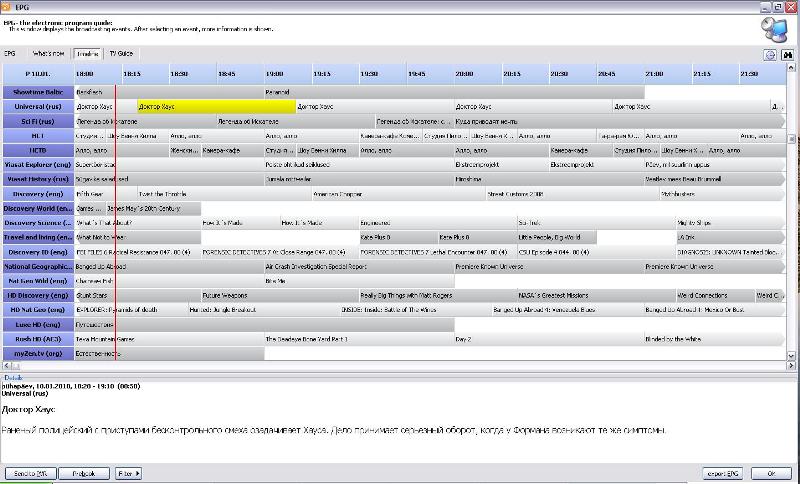This screenshot has width=800, height=484.
Task: Select the Travel and living channel header
Action: (x=38, y=237)
